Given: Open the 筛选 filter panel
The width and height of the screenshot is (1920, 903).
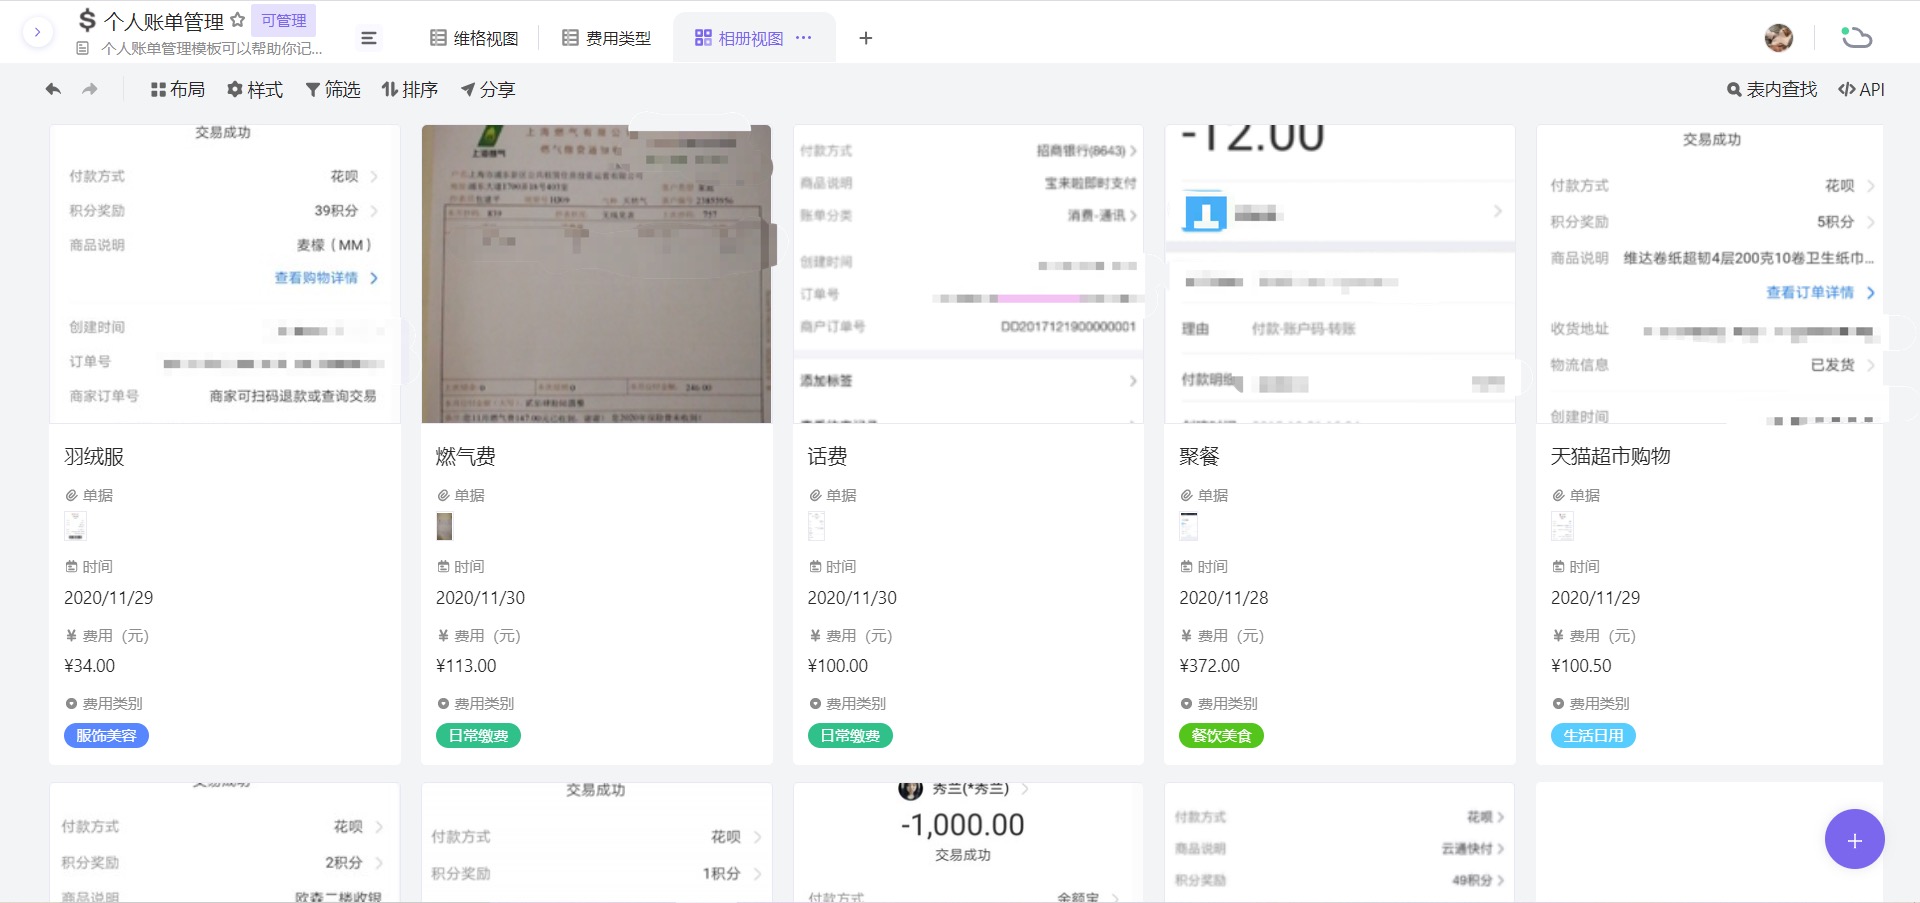Looking at the screenshot, I should (333, 89).
